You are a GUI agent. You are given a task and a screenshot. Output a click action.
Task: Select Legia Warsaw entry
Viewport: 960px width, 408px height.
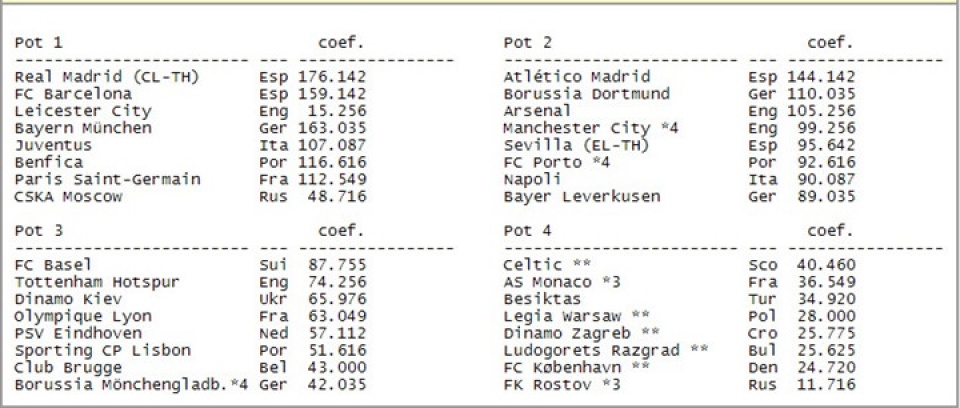(x=560, y=316)
